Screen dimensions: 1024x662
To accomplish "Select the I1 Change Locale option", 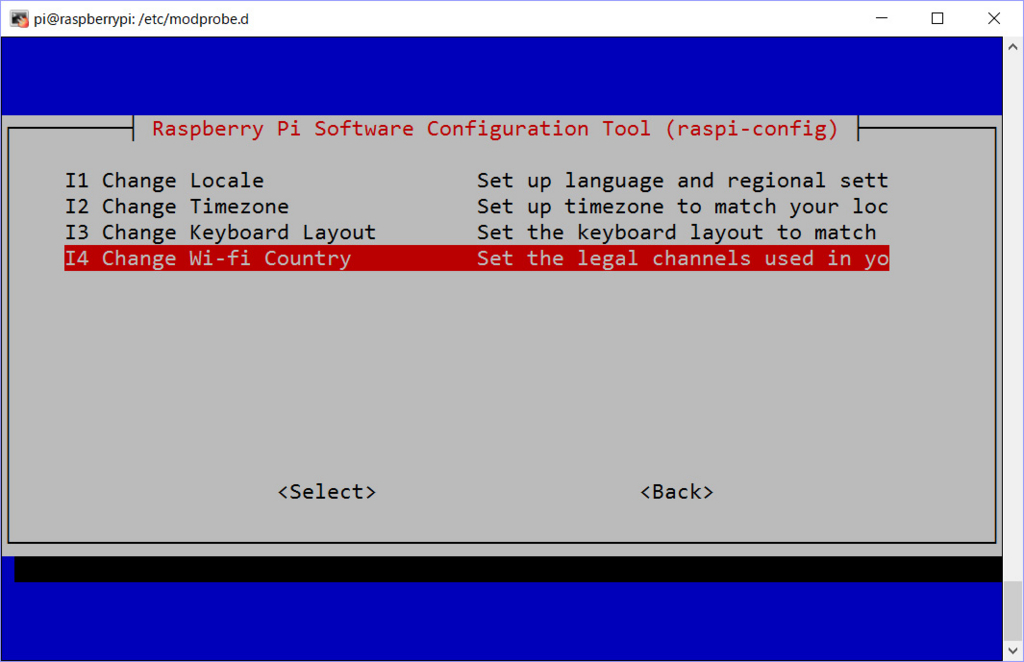I will pyautogui.click(x=476, y=180).
